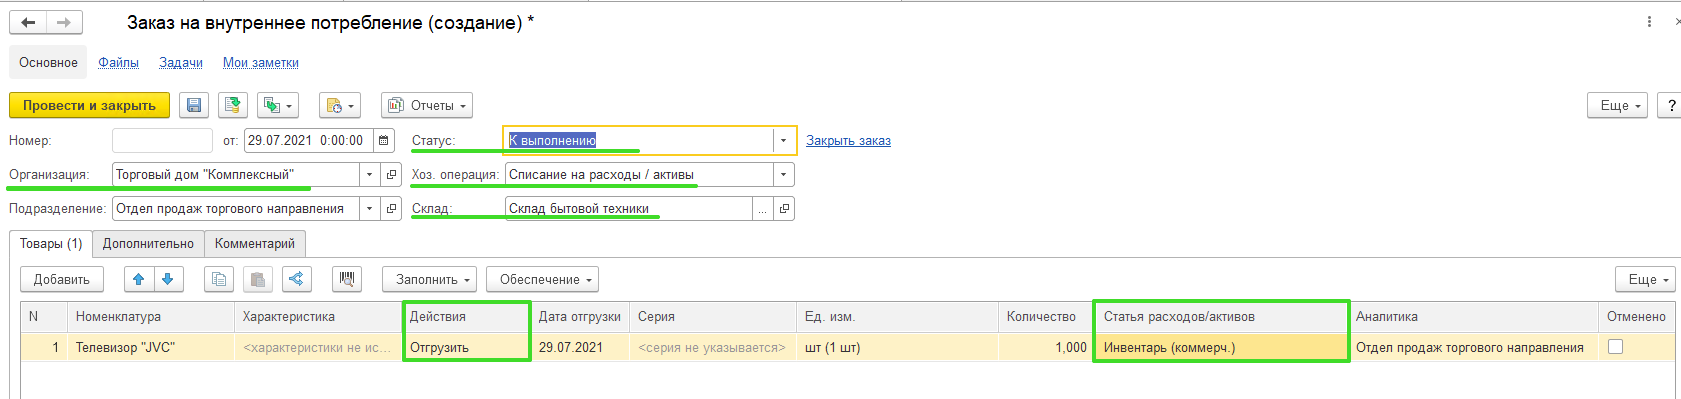
Task: Open the Мои заметки section link
Action: point(261,62)
